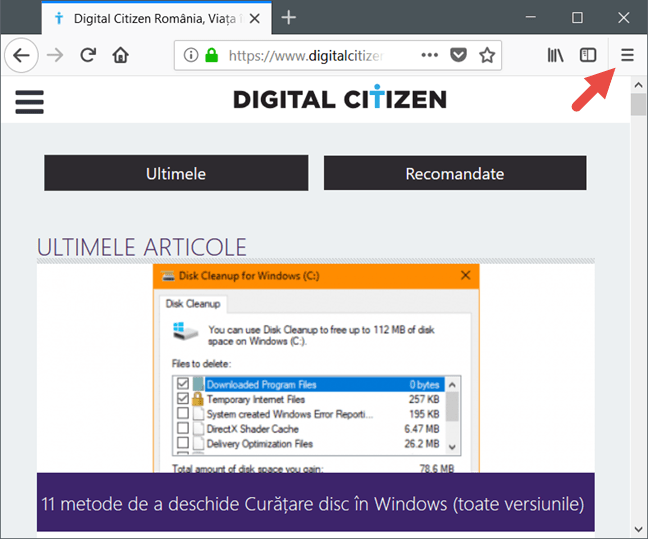Open the Firefox hamburger menu
Screen dimensions: 648x539
627,56
